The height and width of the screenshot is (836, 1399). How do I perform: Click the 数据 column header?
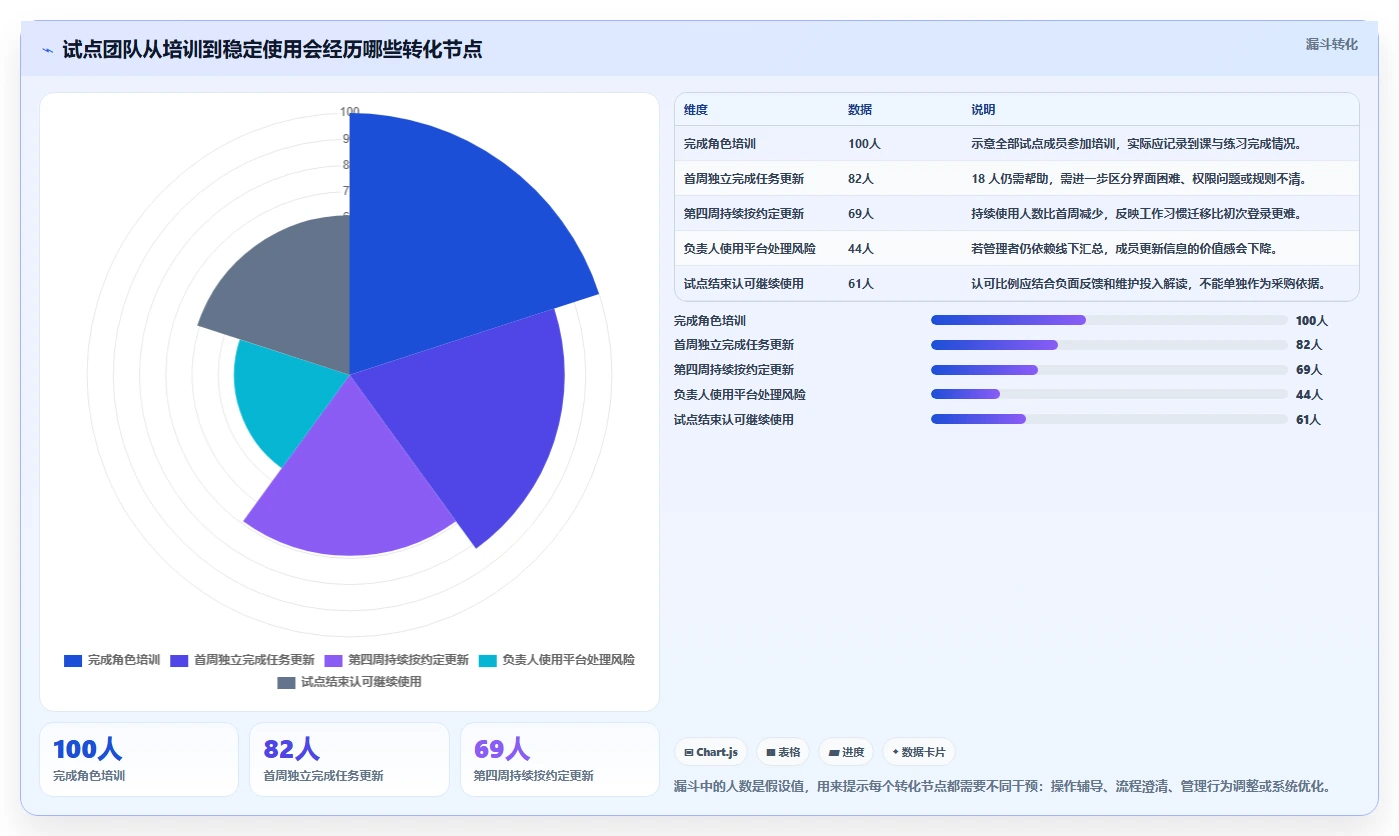[x=860, y=110]
